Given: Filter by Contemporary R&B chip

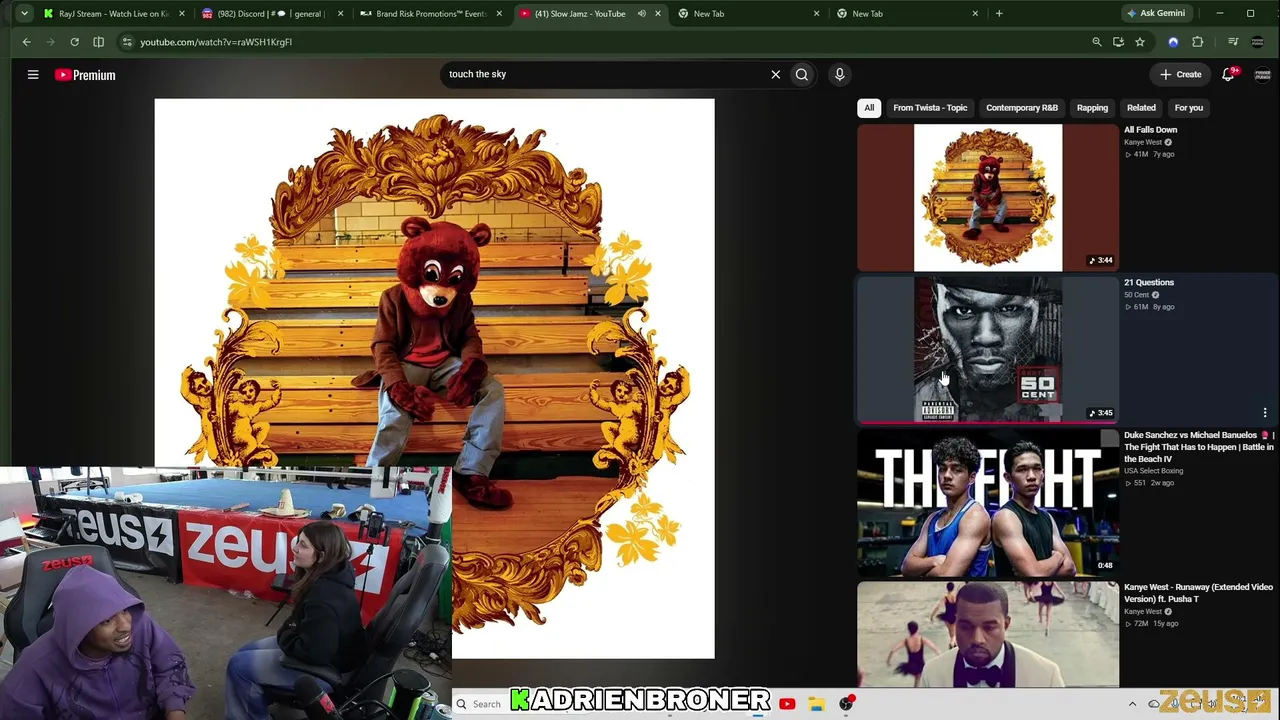Looking at the screenshot, I should coord(1022,108).
